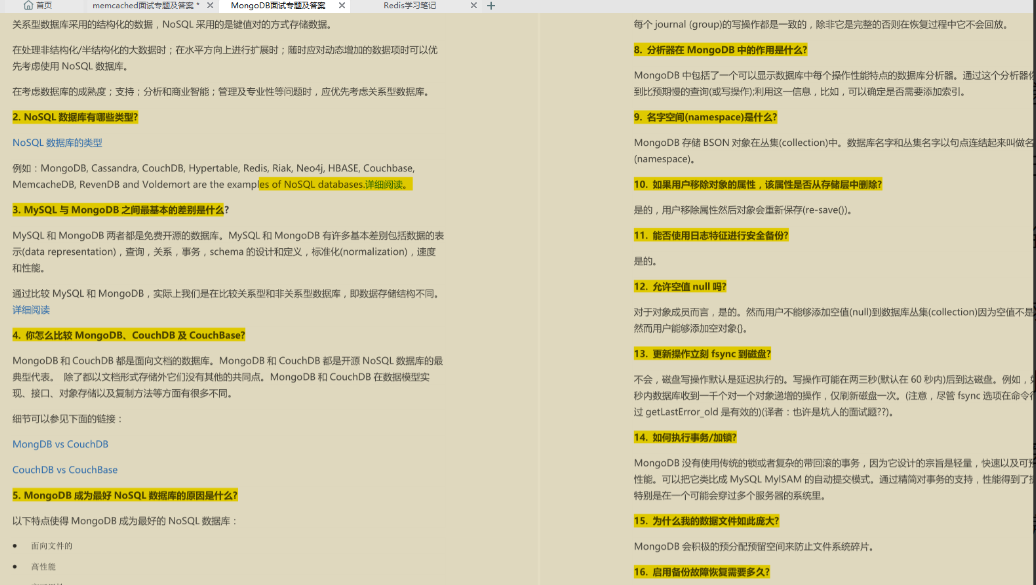This screenshot has height=585, width=1036.
Task: Close the memcached document tab
Action: 210,5
